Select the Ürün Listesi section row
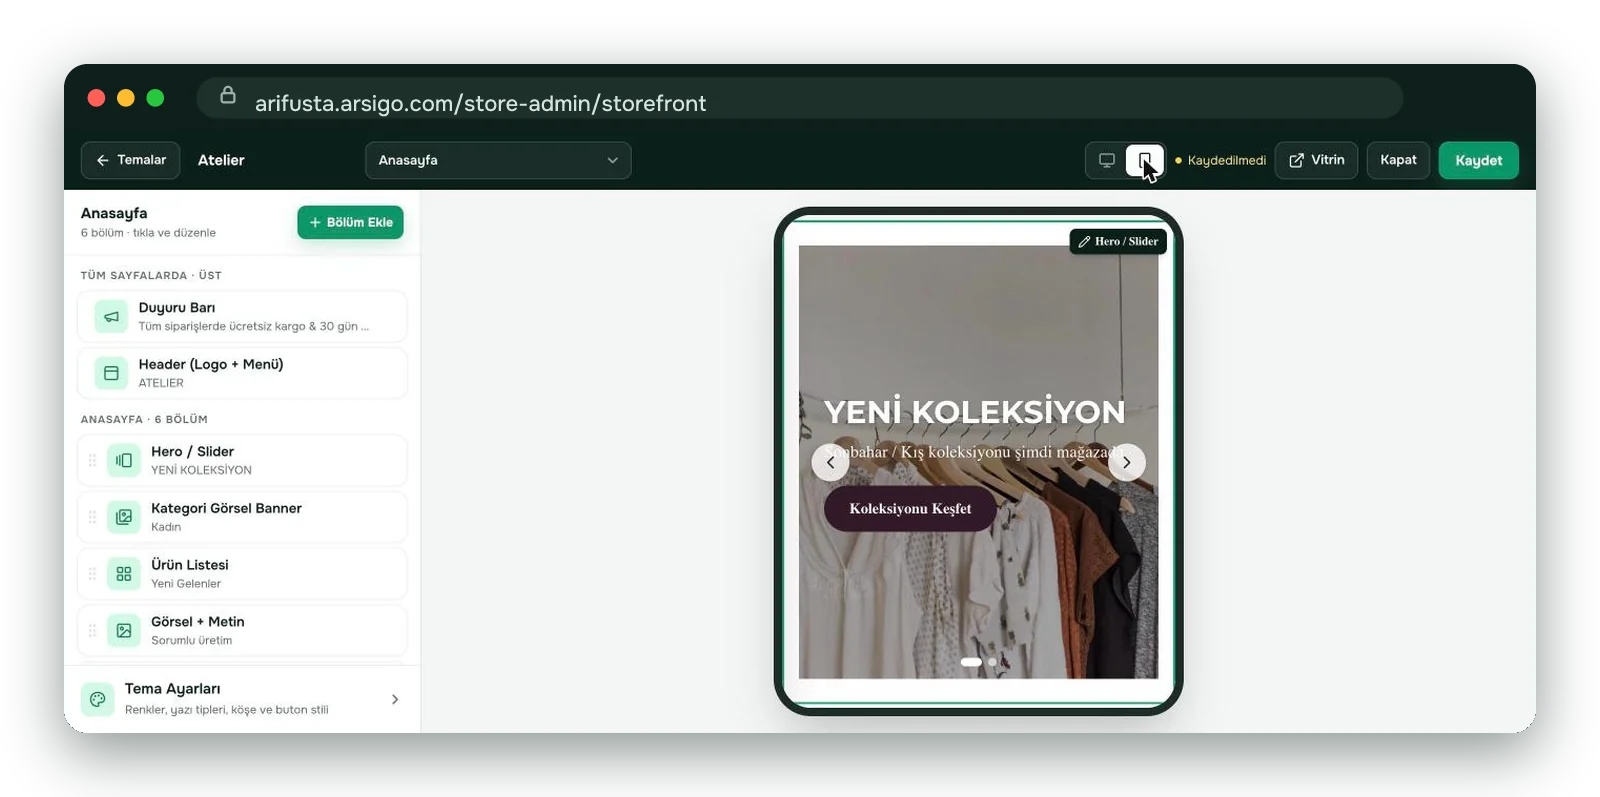Viewport: 1600px width, 797px height. (x=242, y=574)
